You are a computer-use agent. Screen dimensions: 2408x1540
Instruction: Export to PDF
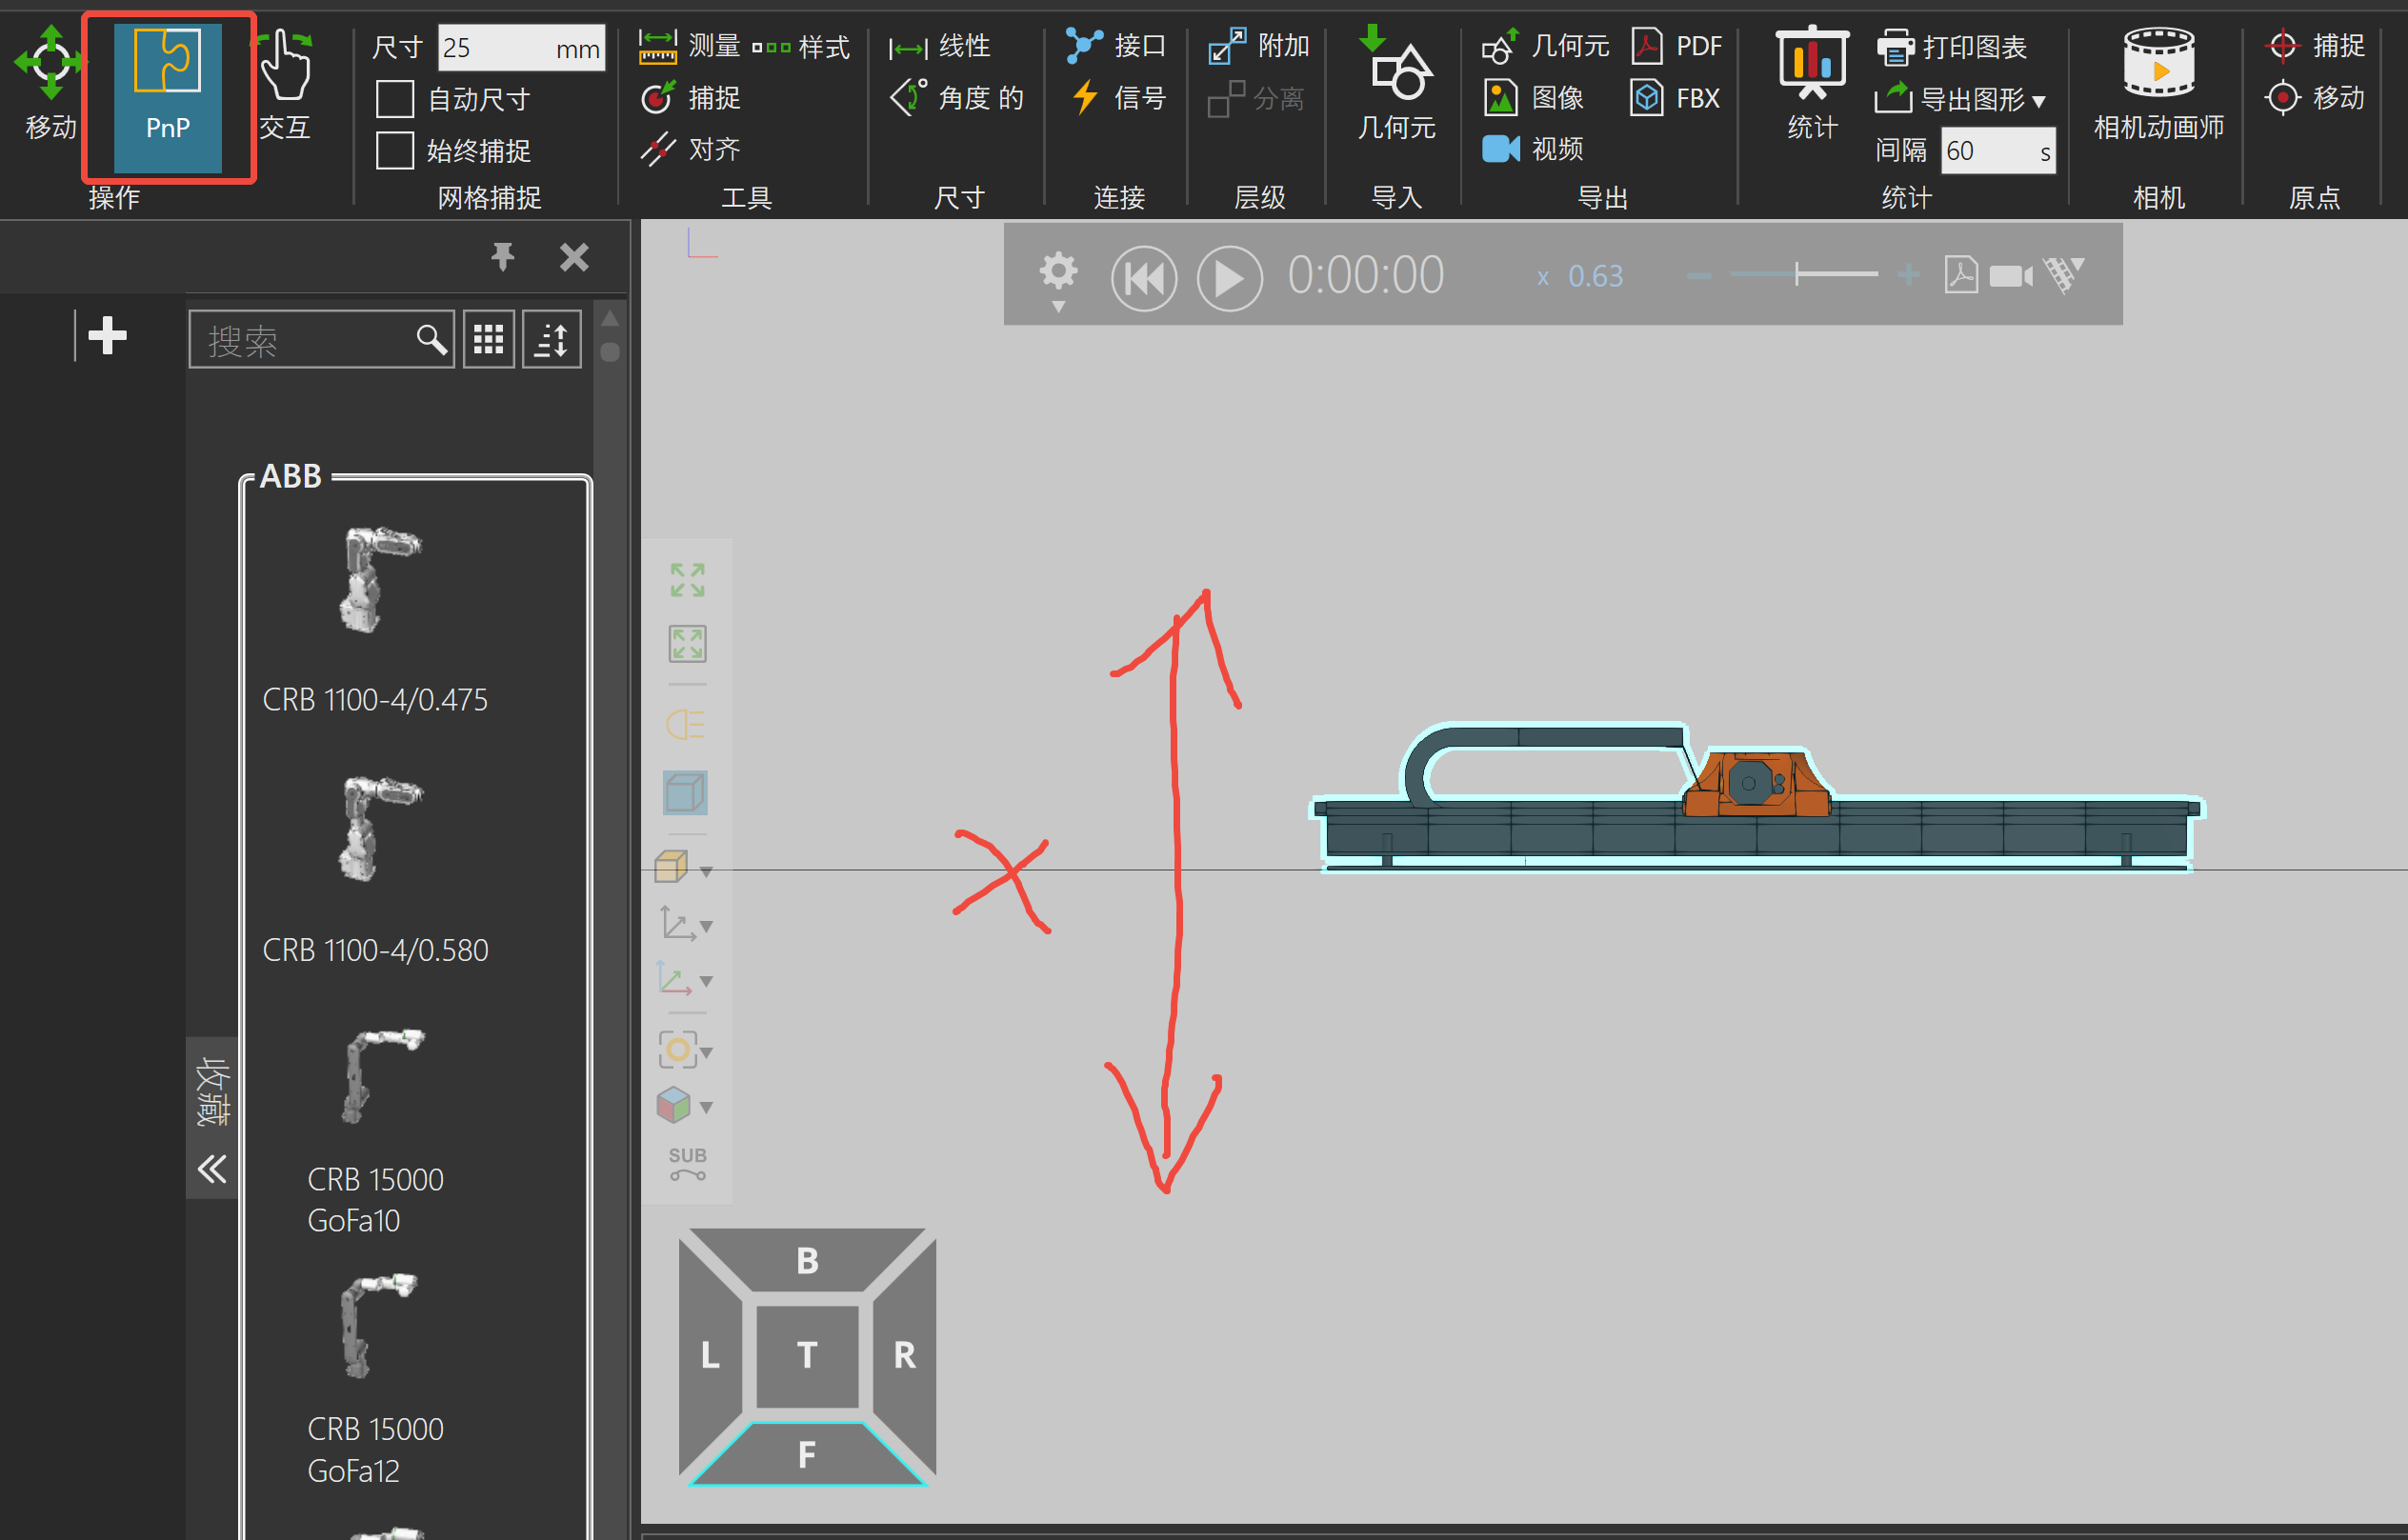click(x=1676, y=46)
